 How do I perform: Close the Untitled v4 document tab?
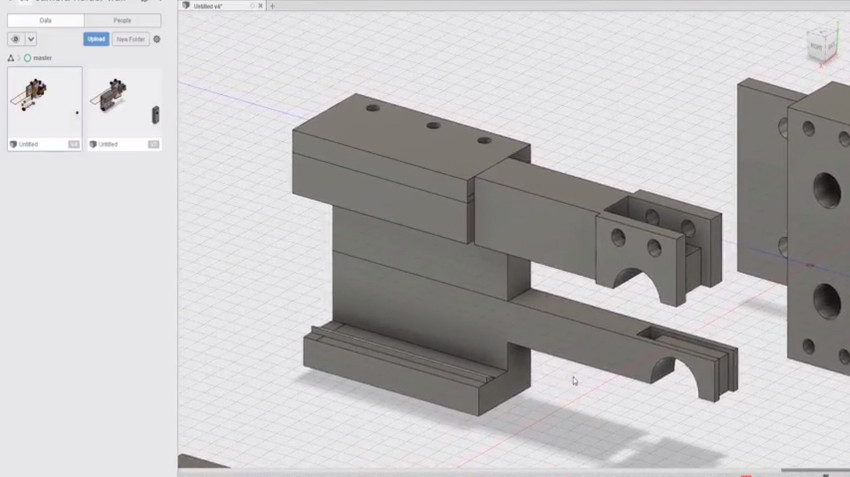[261, 6]
